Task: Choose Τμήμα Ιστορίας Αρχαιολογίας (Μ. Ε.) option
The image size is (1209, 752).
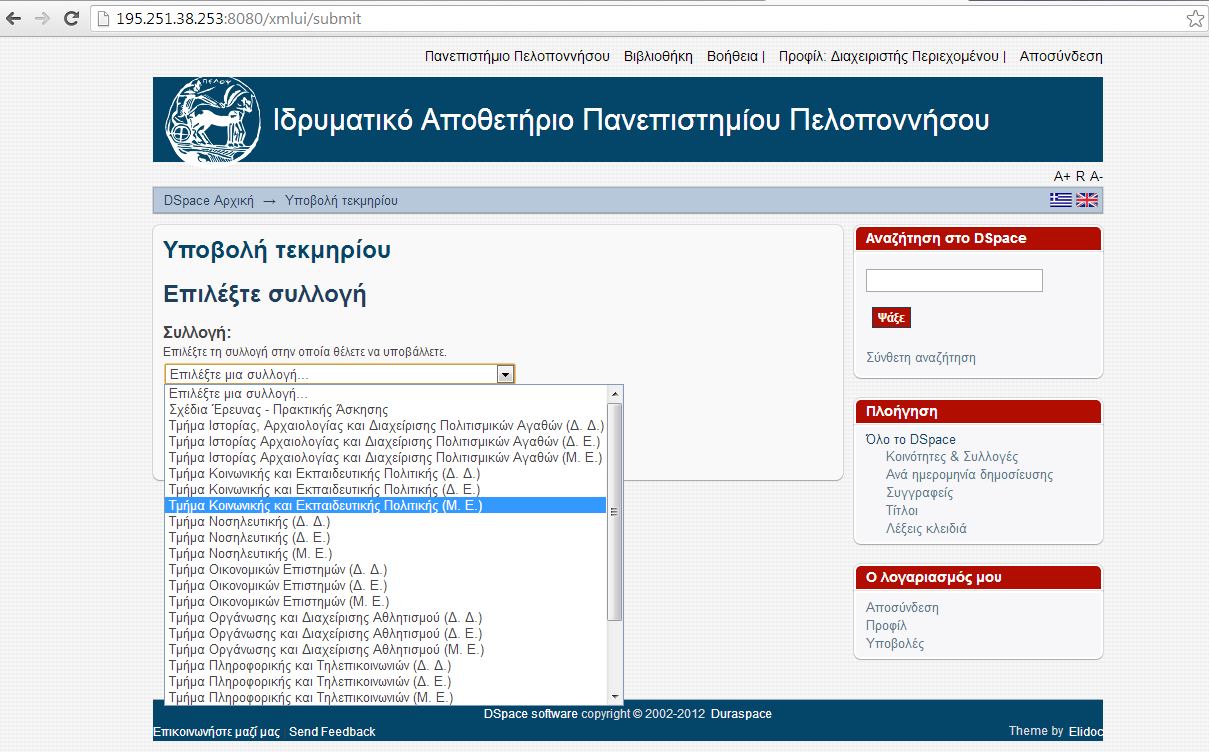Action: [x=385, y=458]
